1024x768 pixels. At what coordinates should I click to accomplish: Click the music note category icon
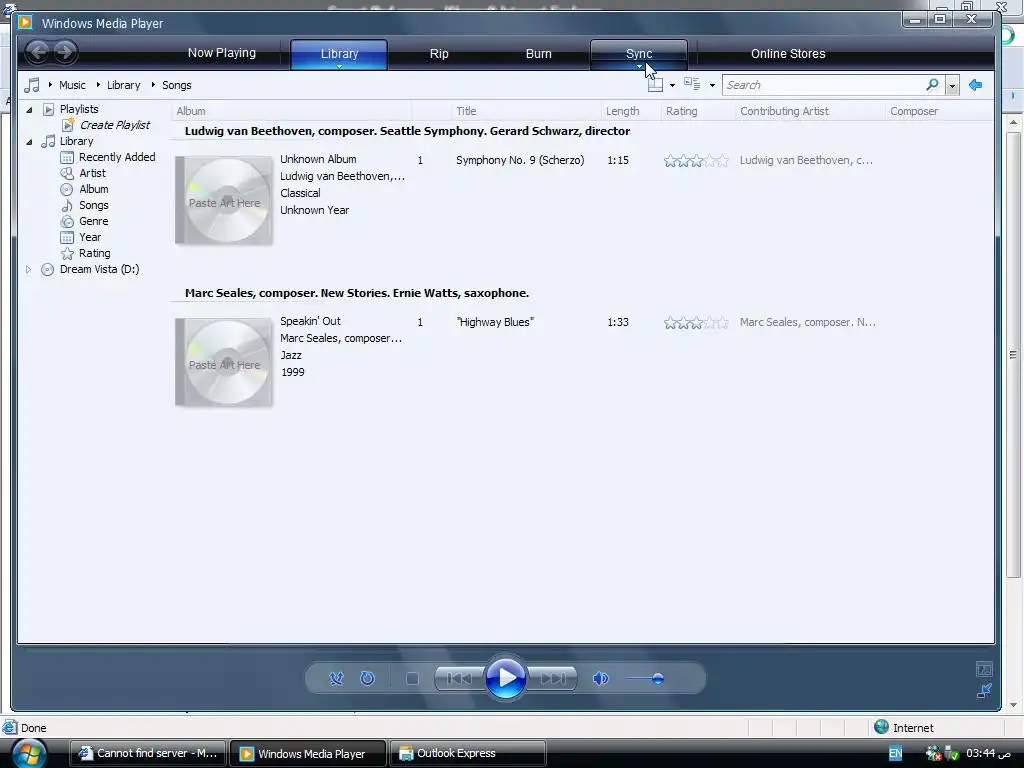point(32,85)
